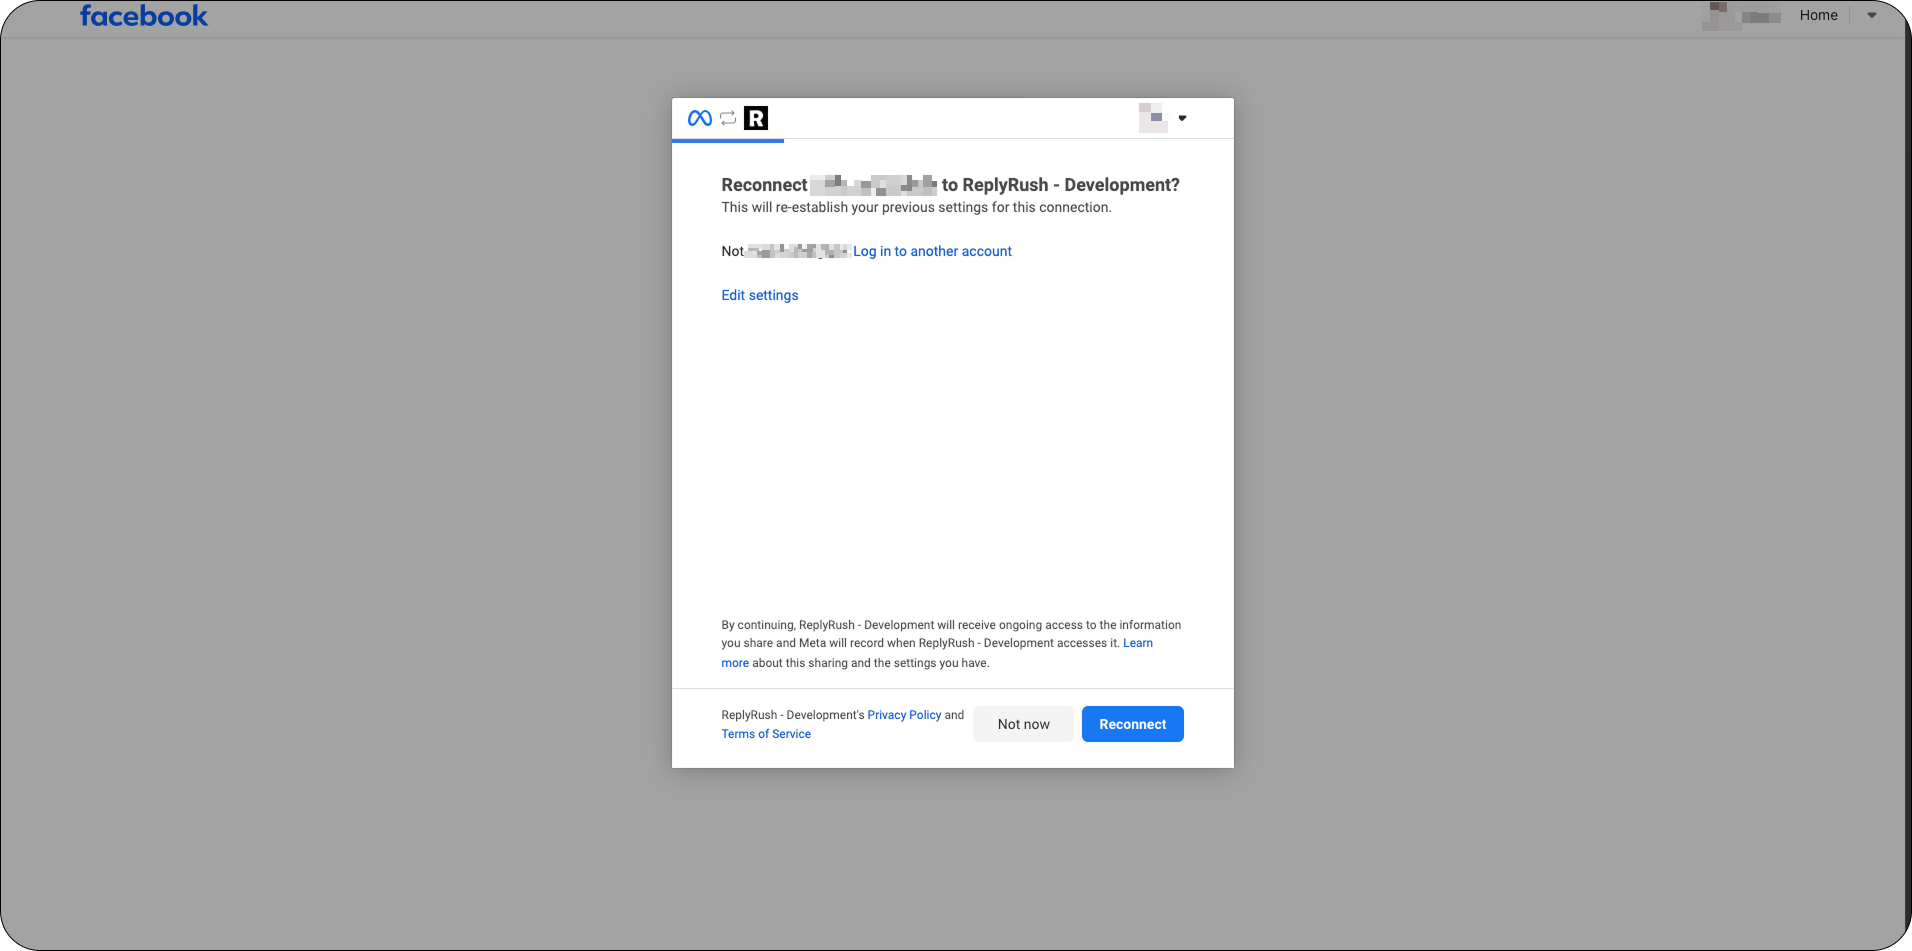Open the account dropdown arrow in the dialog
This screenshot has height=951, width=1912.
(1182, 118)
